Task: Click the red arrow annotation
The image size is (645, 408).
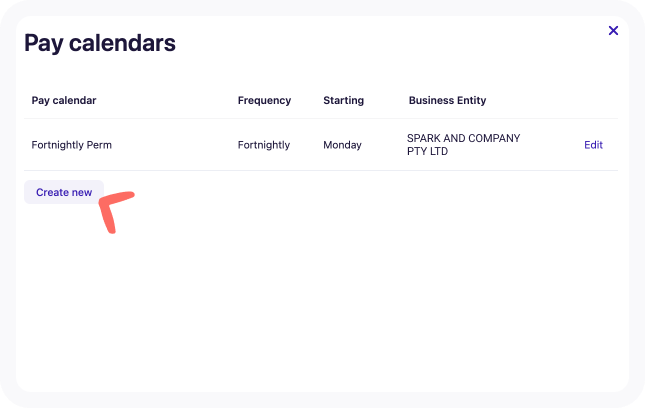Action: (116, 212)
